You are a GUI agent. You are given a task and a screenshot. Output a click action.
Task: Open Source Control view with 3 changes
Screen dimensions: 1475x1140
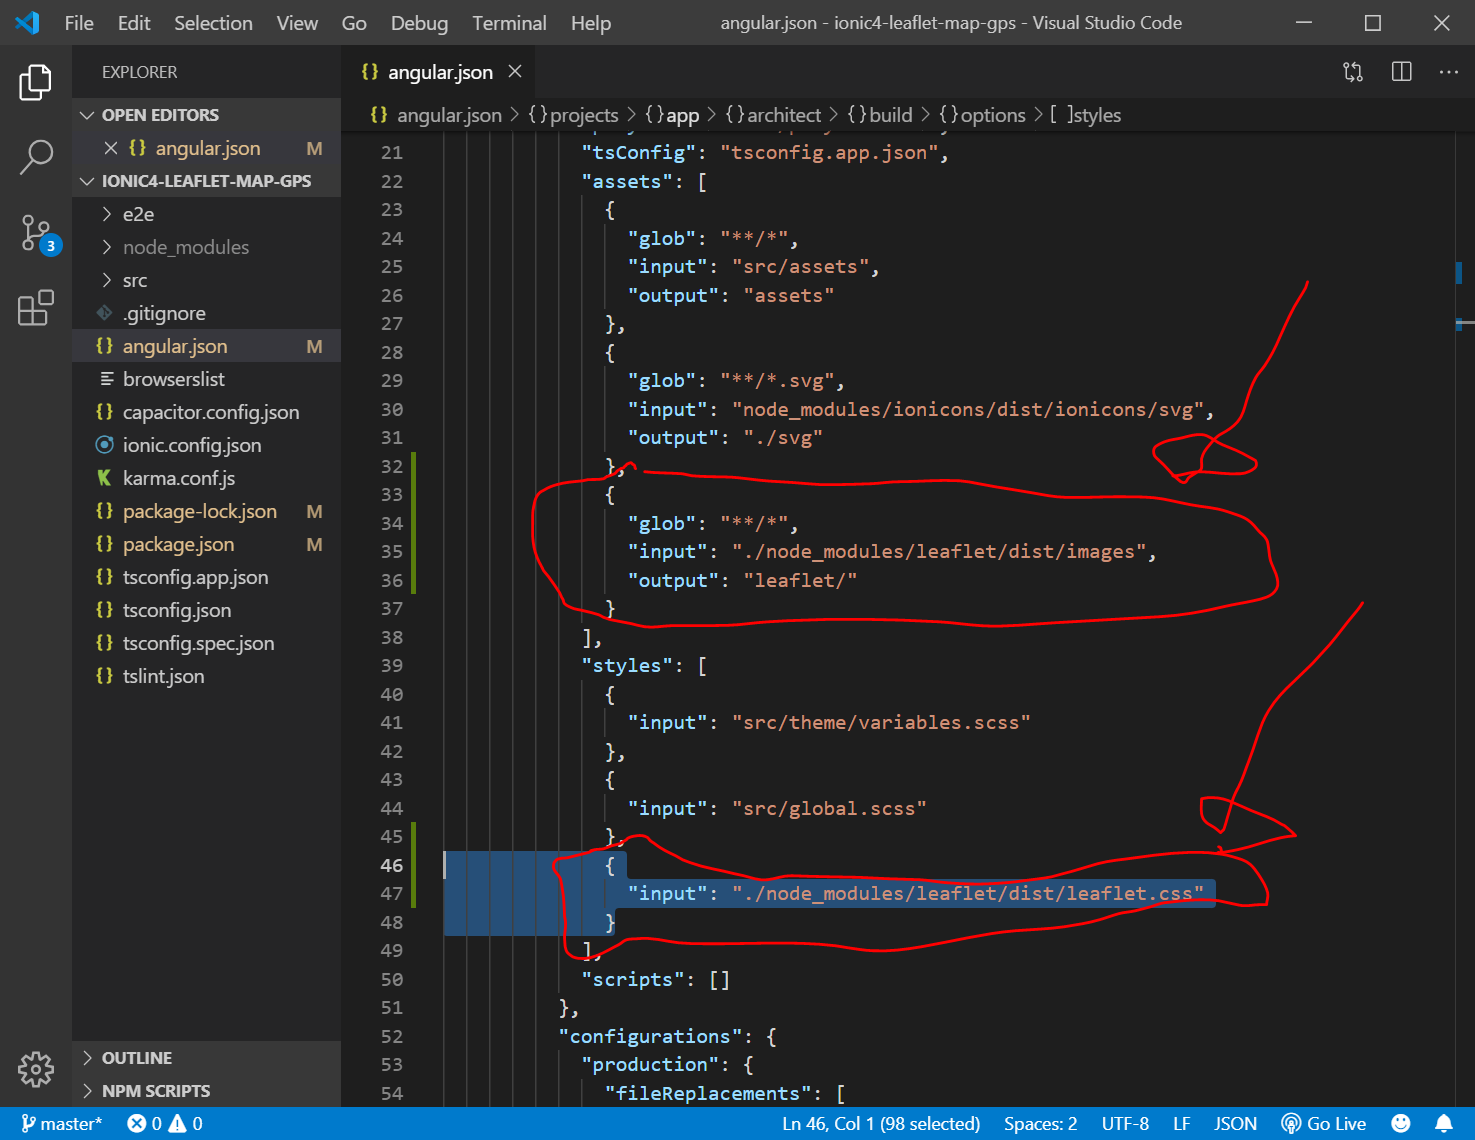[36, 233]
